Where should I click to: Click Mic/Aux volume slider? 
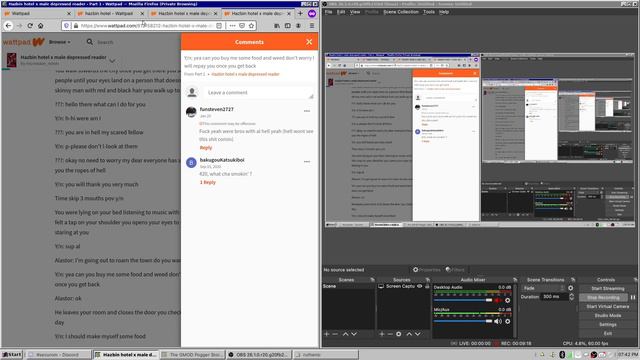tap(463, 321)
